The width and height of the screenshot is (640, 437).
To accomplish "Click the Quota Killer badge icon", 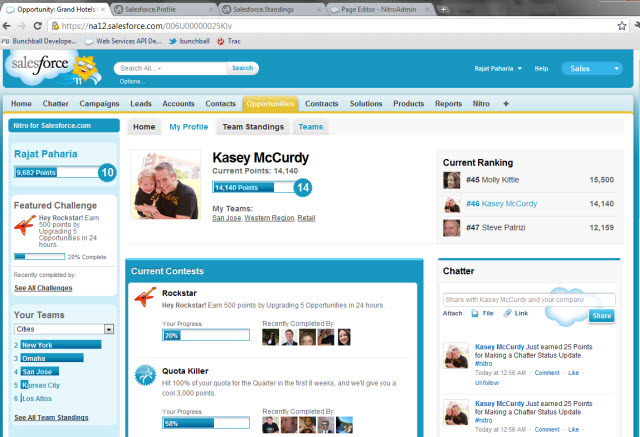I will (x=145, y=375).
